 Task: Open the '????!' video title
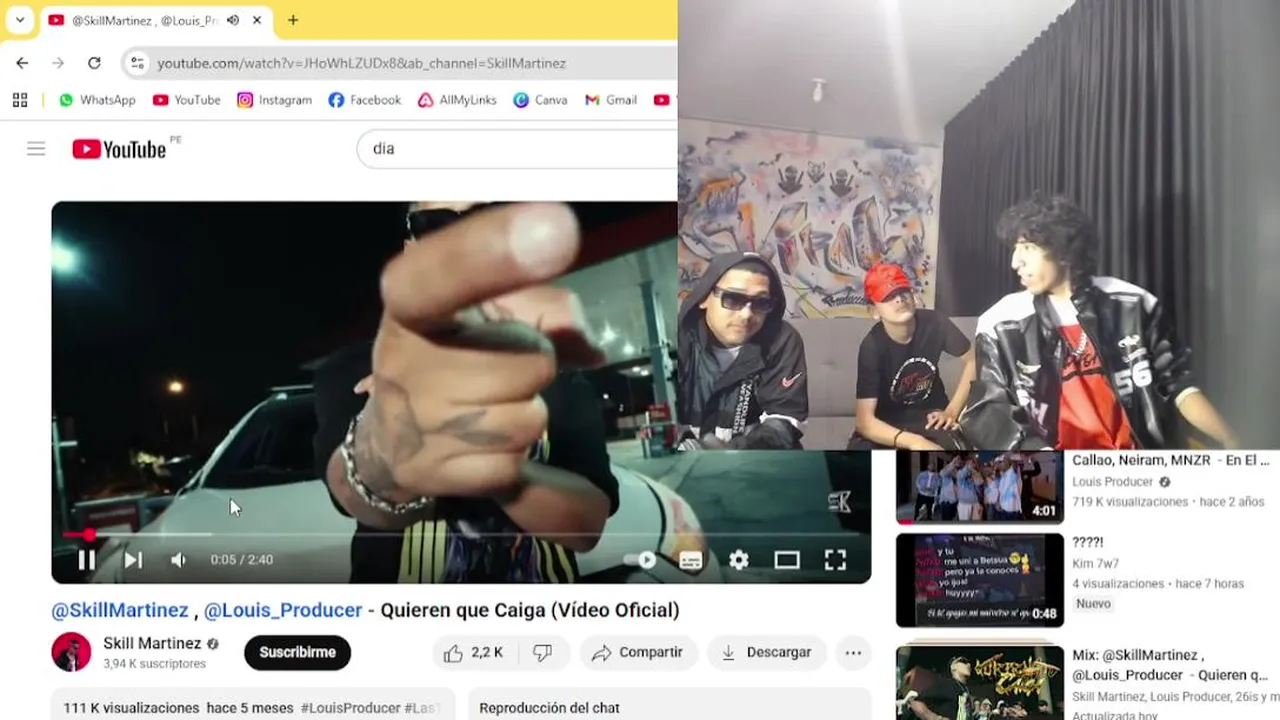(x=1088, y=542)
